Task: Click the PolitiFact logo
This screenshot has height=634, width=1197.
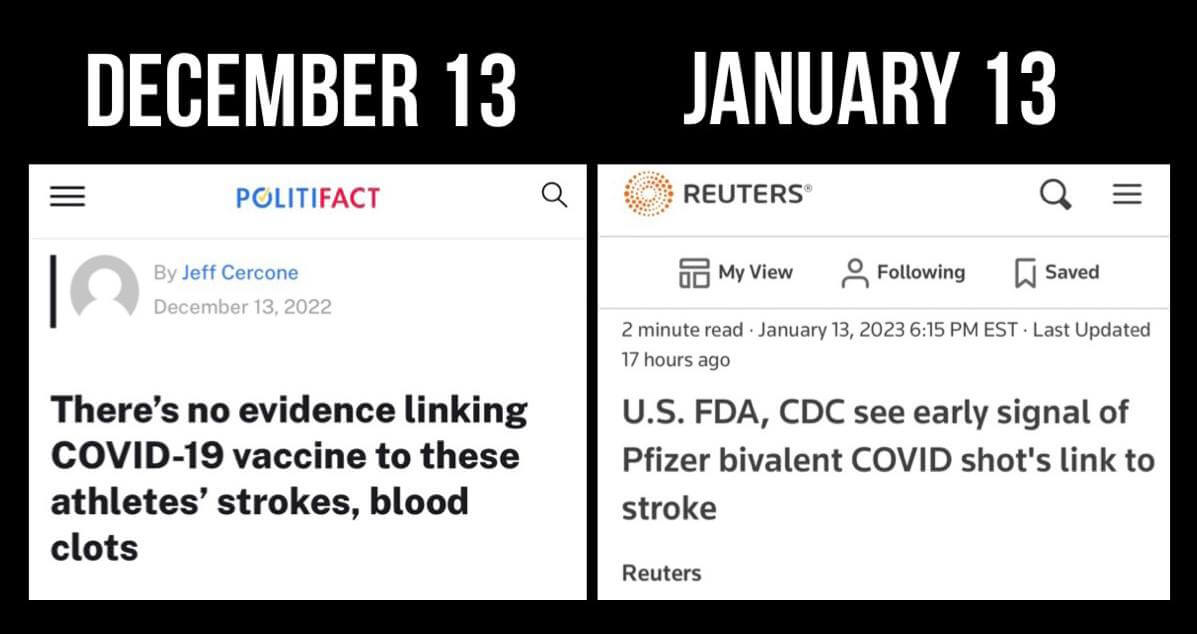Action: click(308, 197)
